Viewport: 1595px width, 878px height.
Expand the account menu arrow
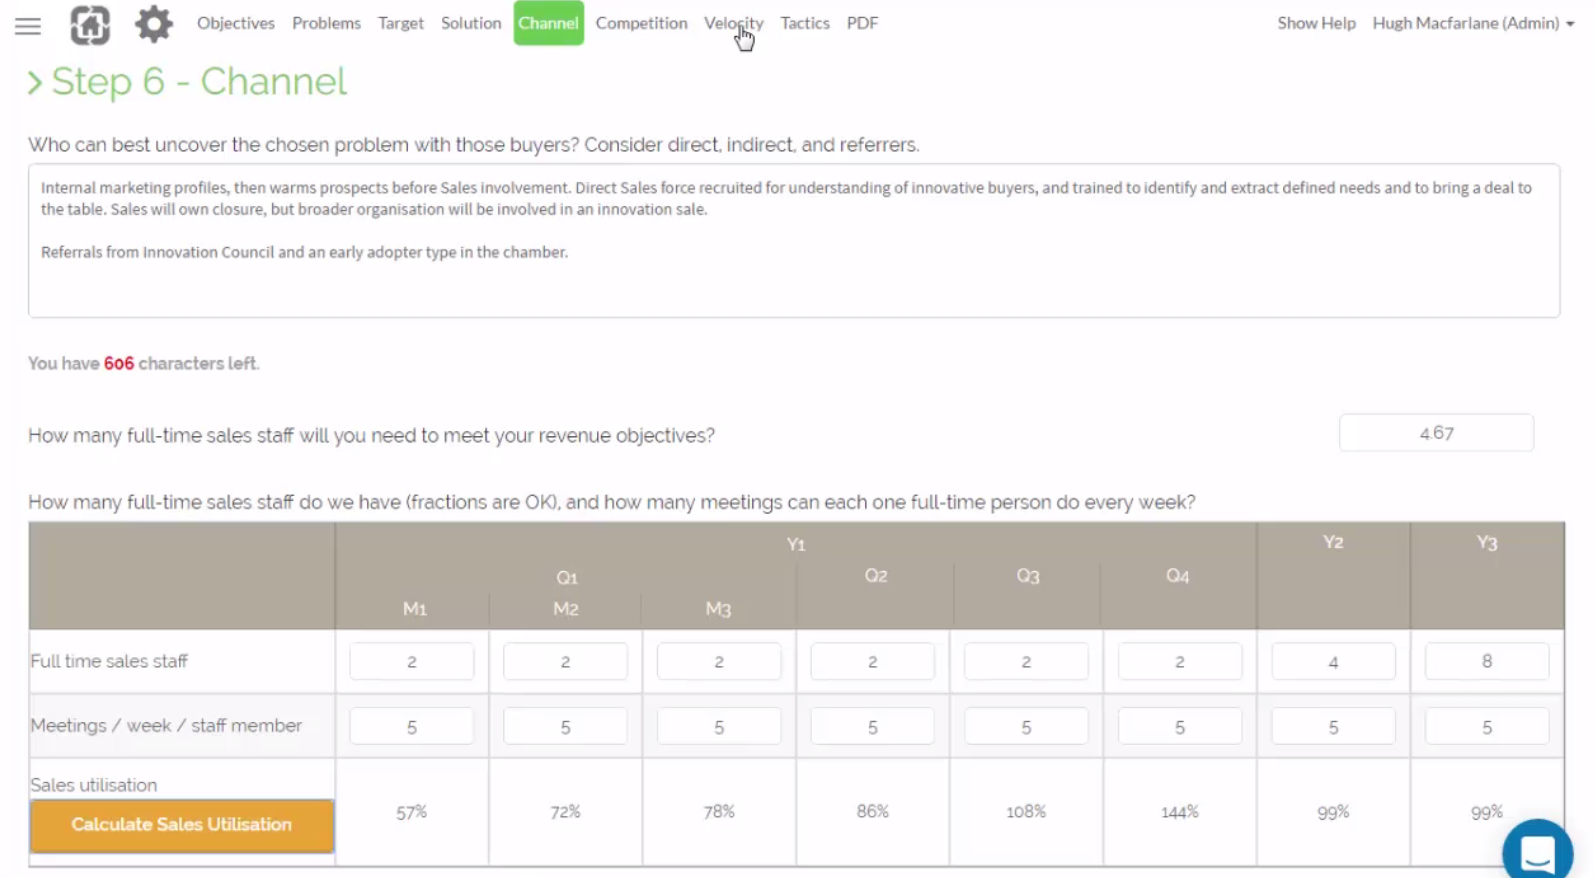pyautogui.click(x=1571, y=23)
